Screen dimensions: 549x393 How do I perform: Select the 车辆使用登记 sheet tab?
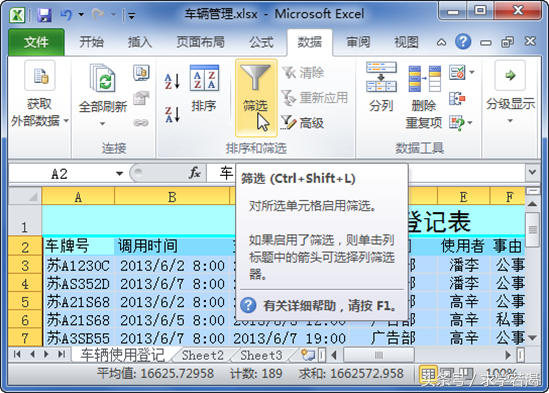point(122,355)
